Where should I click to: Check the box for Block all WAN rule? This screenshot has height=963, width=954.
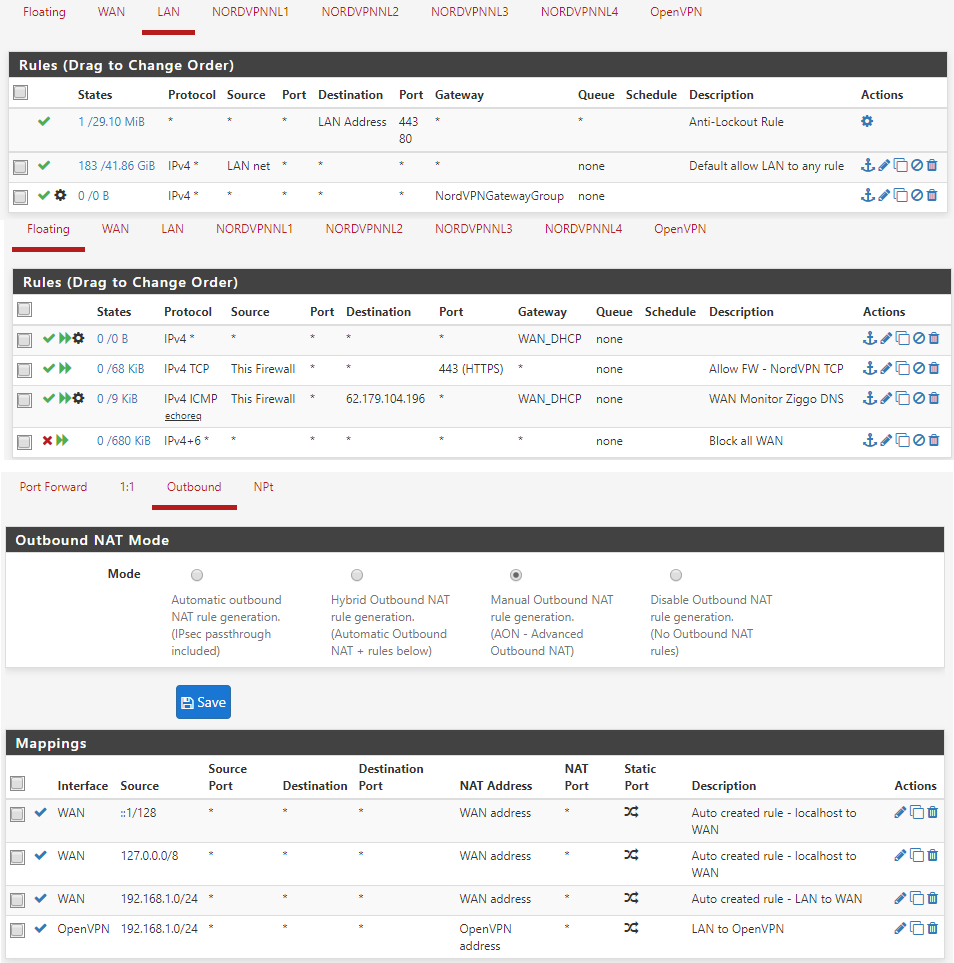tap(25, 441)
